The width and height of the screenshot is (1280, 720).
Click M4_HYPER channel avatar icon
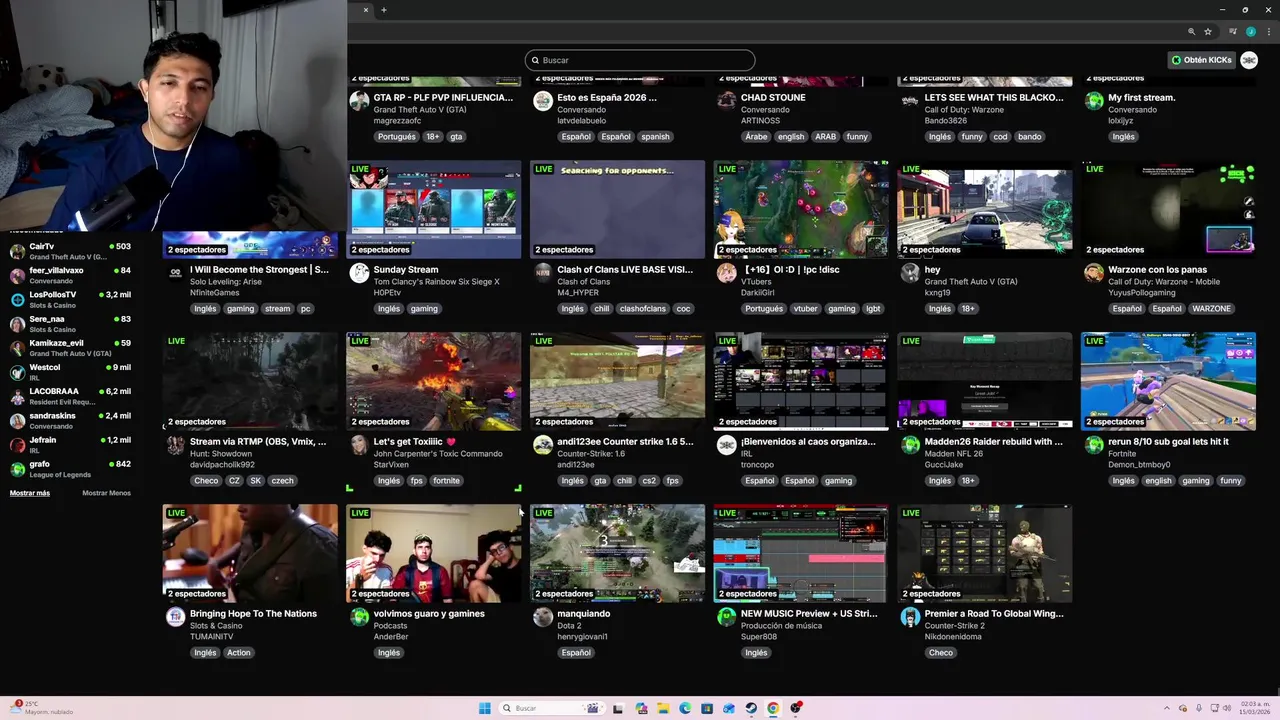coord(542,273)
